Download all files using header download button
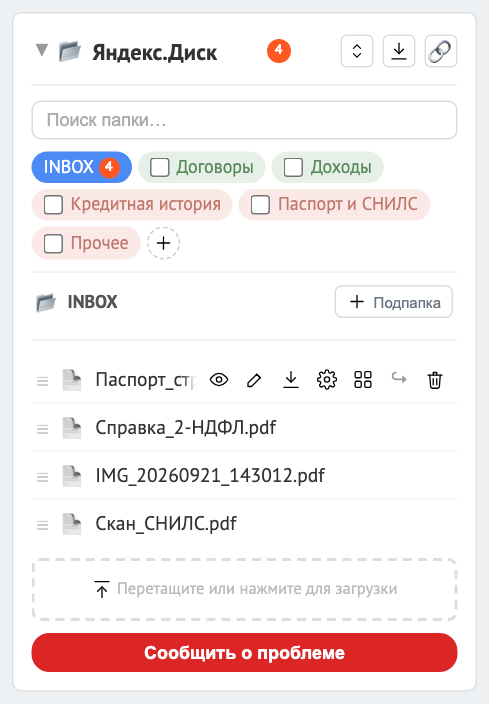Screen dimensions: 489x704 coord(399,51)
